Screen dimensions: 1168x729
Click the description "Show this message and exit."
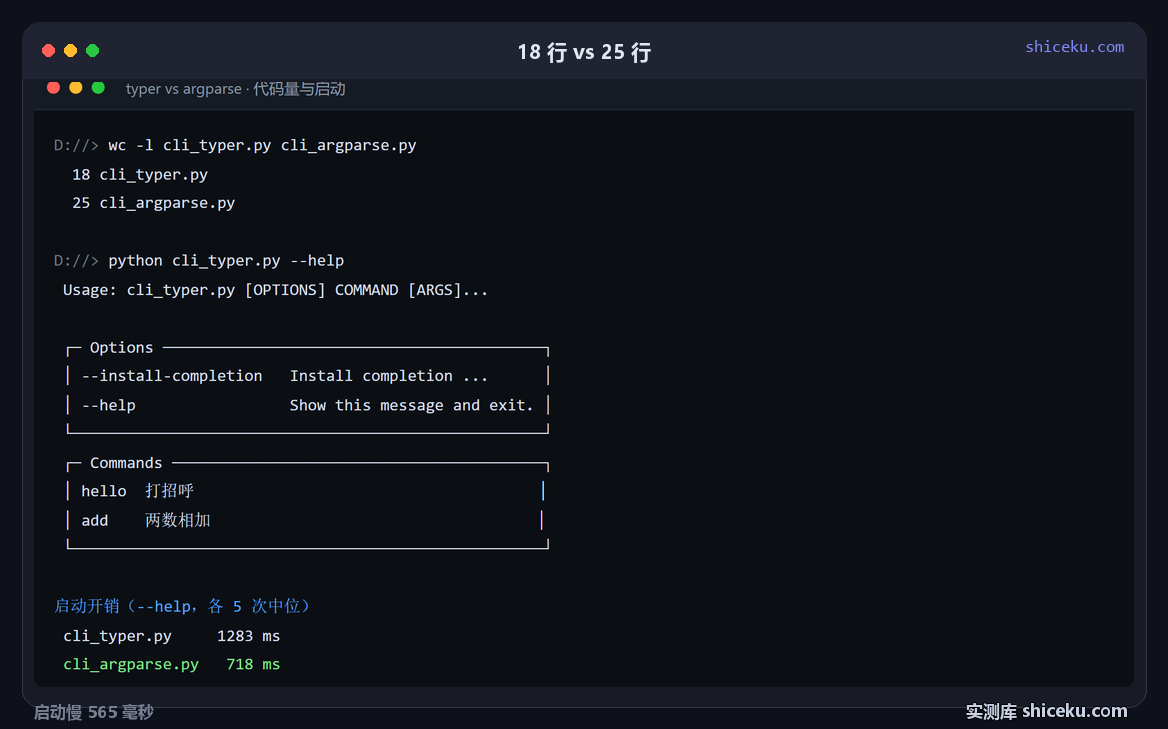coord(412,406)
